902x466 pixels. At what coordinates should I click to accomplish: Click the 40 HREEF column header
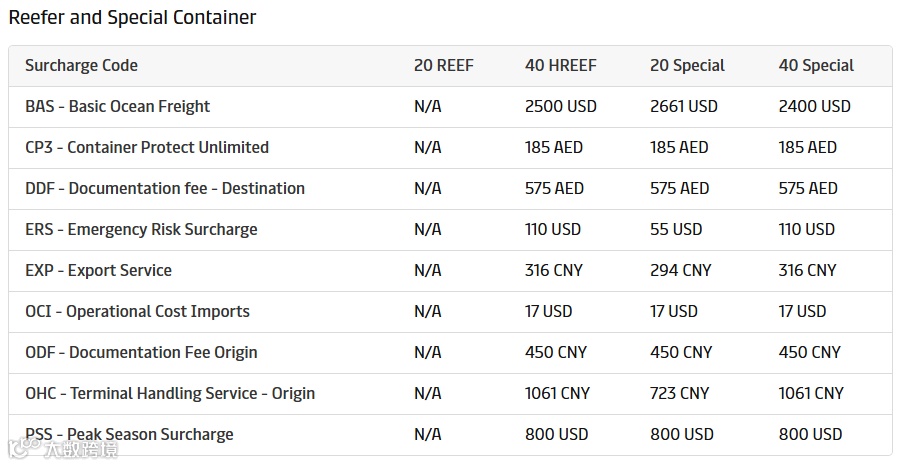pos(560,66)
